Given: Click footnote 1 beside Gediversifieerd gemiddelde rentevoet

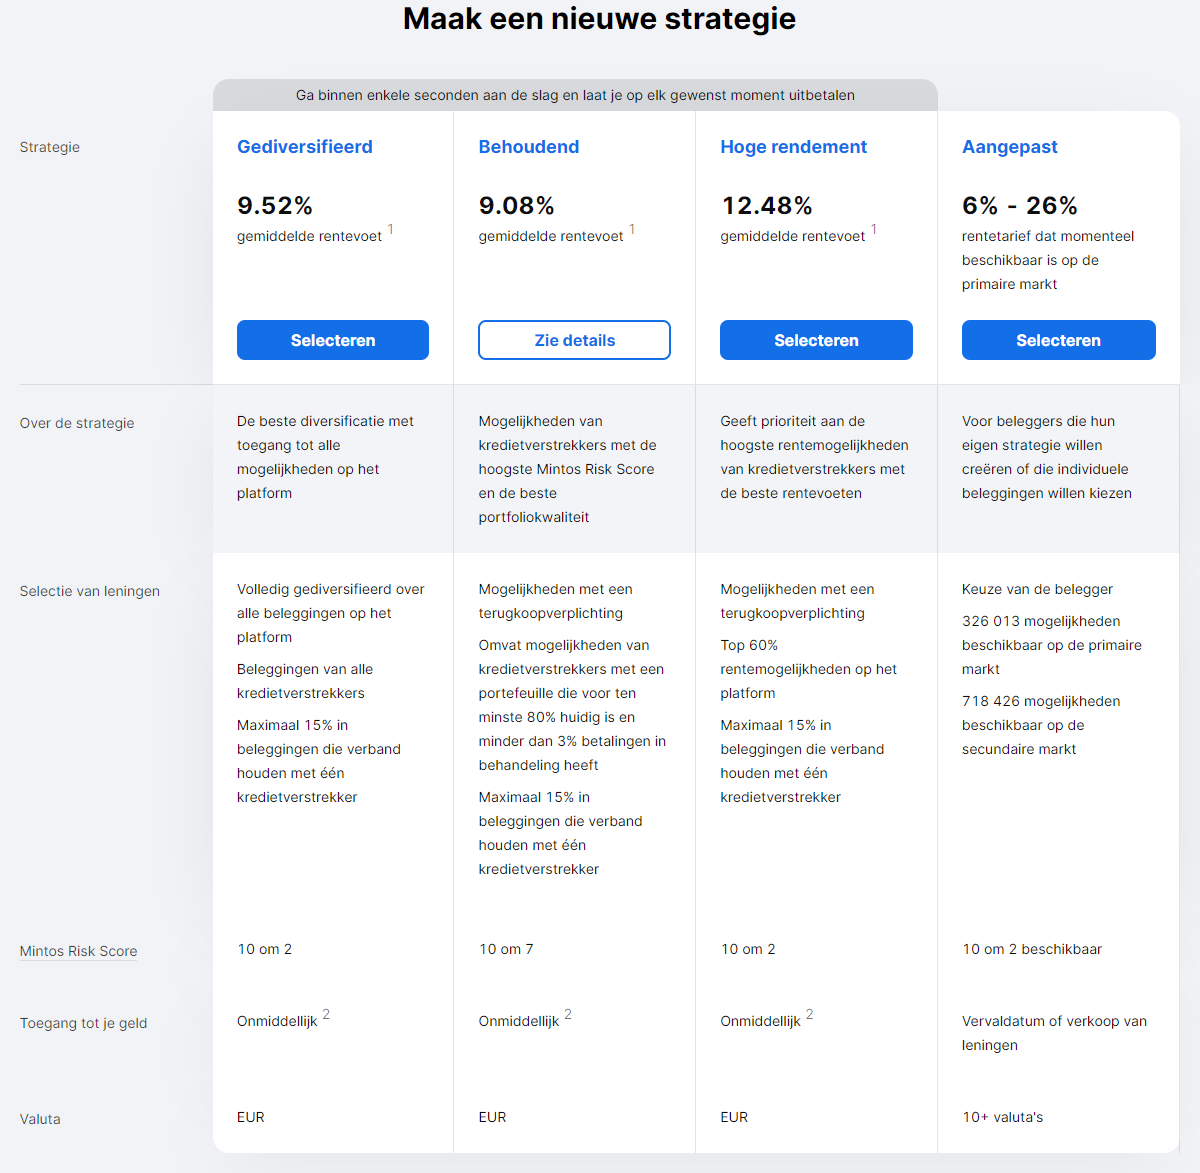Looking at the screenshot, I should pos(391,230).
